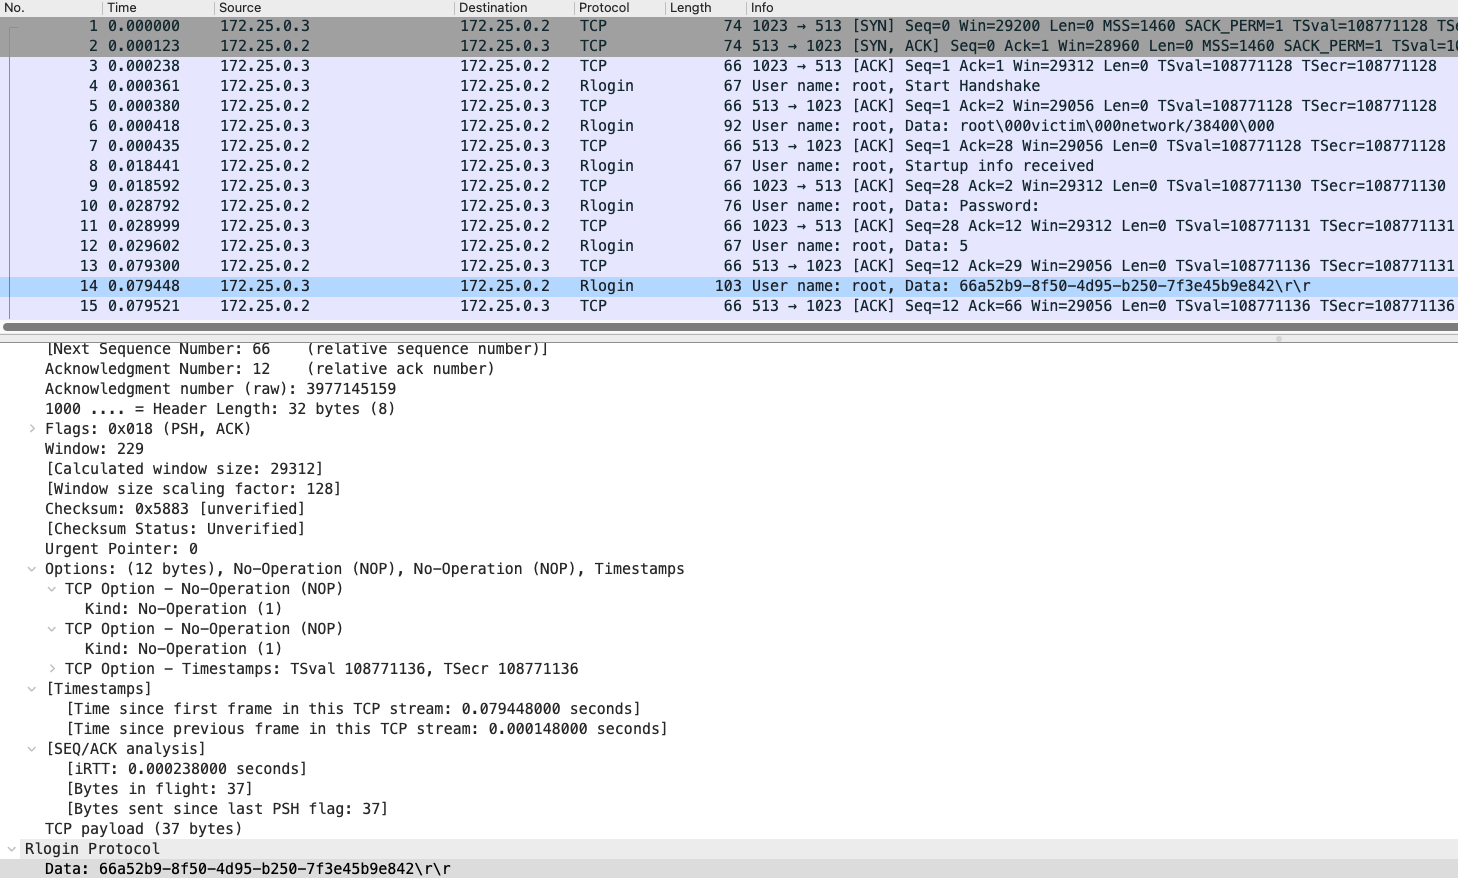Collapse the first TCP Option No-Operation node
This screenshot has height=878, width=1458.
coord(52,589)
